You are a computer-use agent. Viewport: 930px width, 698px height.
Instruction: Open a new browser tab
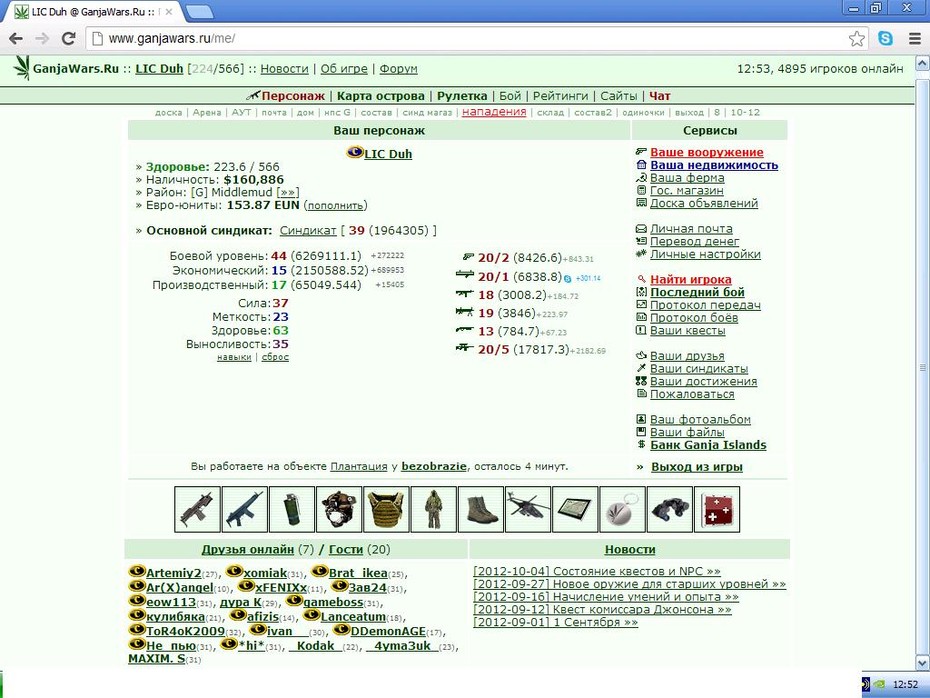point(199,11)
